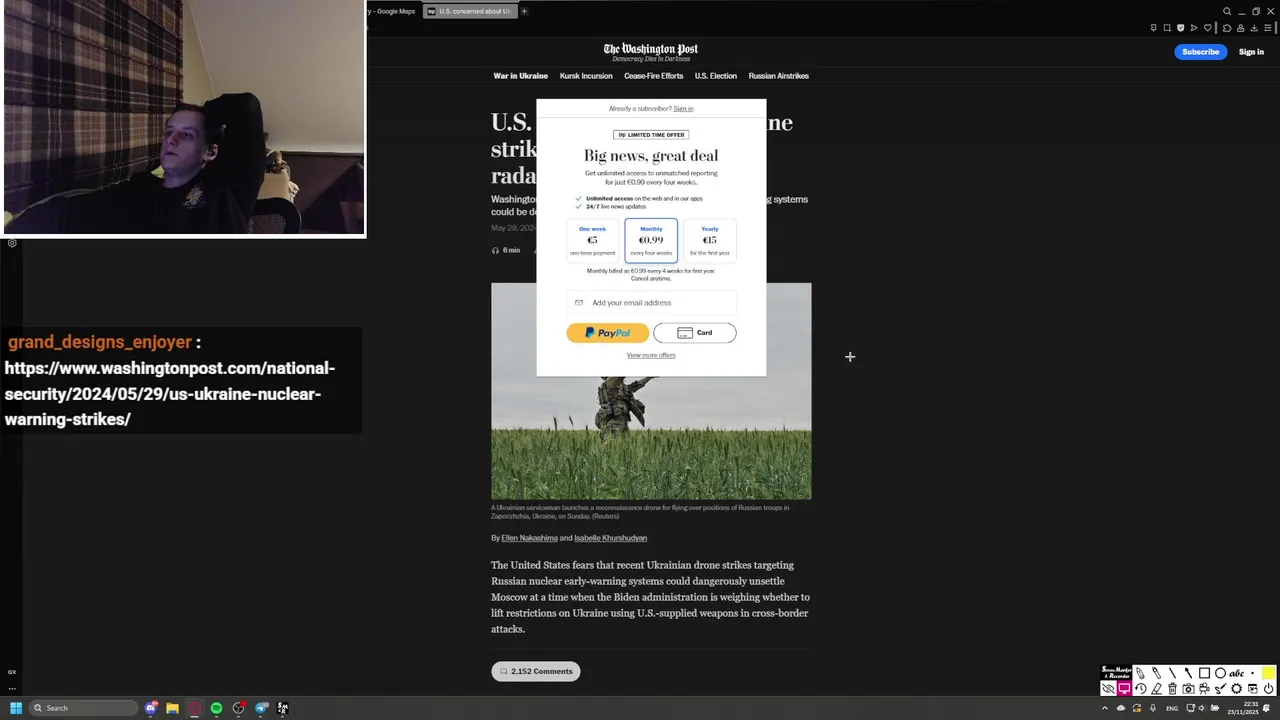This screenshot has width=1280, height=720.
Task: Open the 2,152 Comments button
Action: [536, 671]
